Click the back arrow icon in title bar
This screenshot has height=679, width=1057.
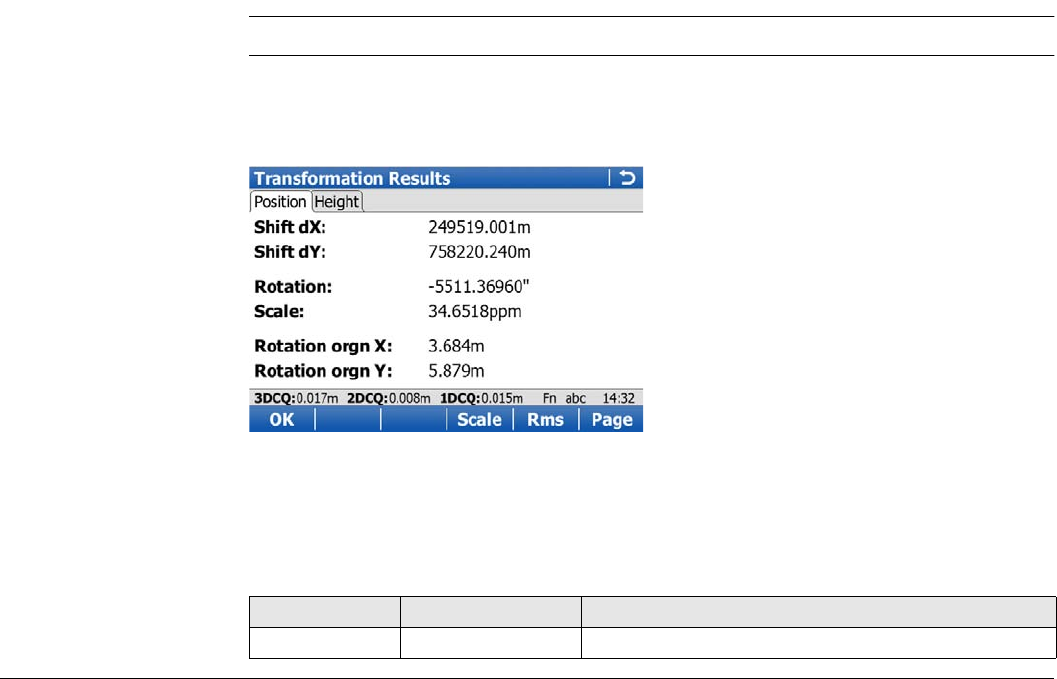click(x=627, y=177)
